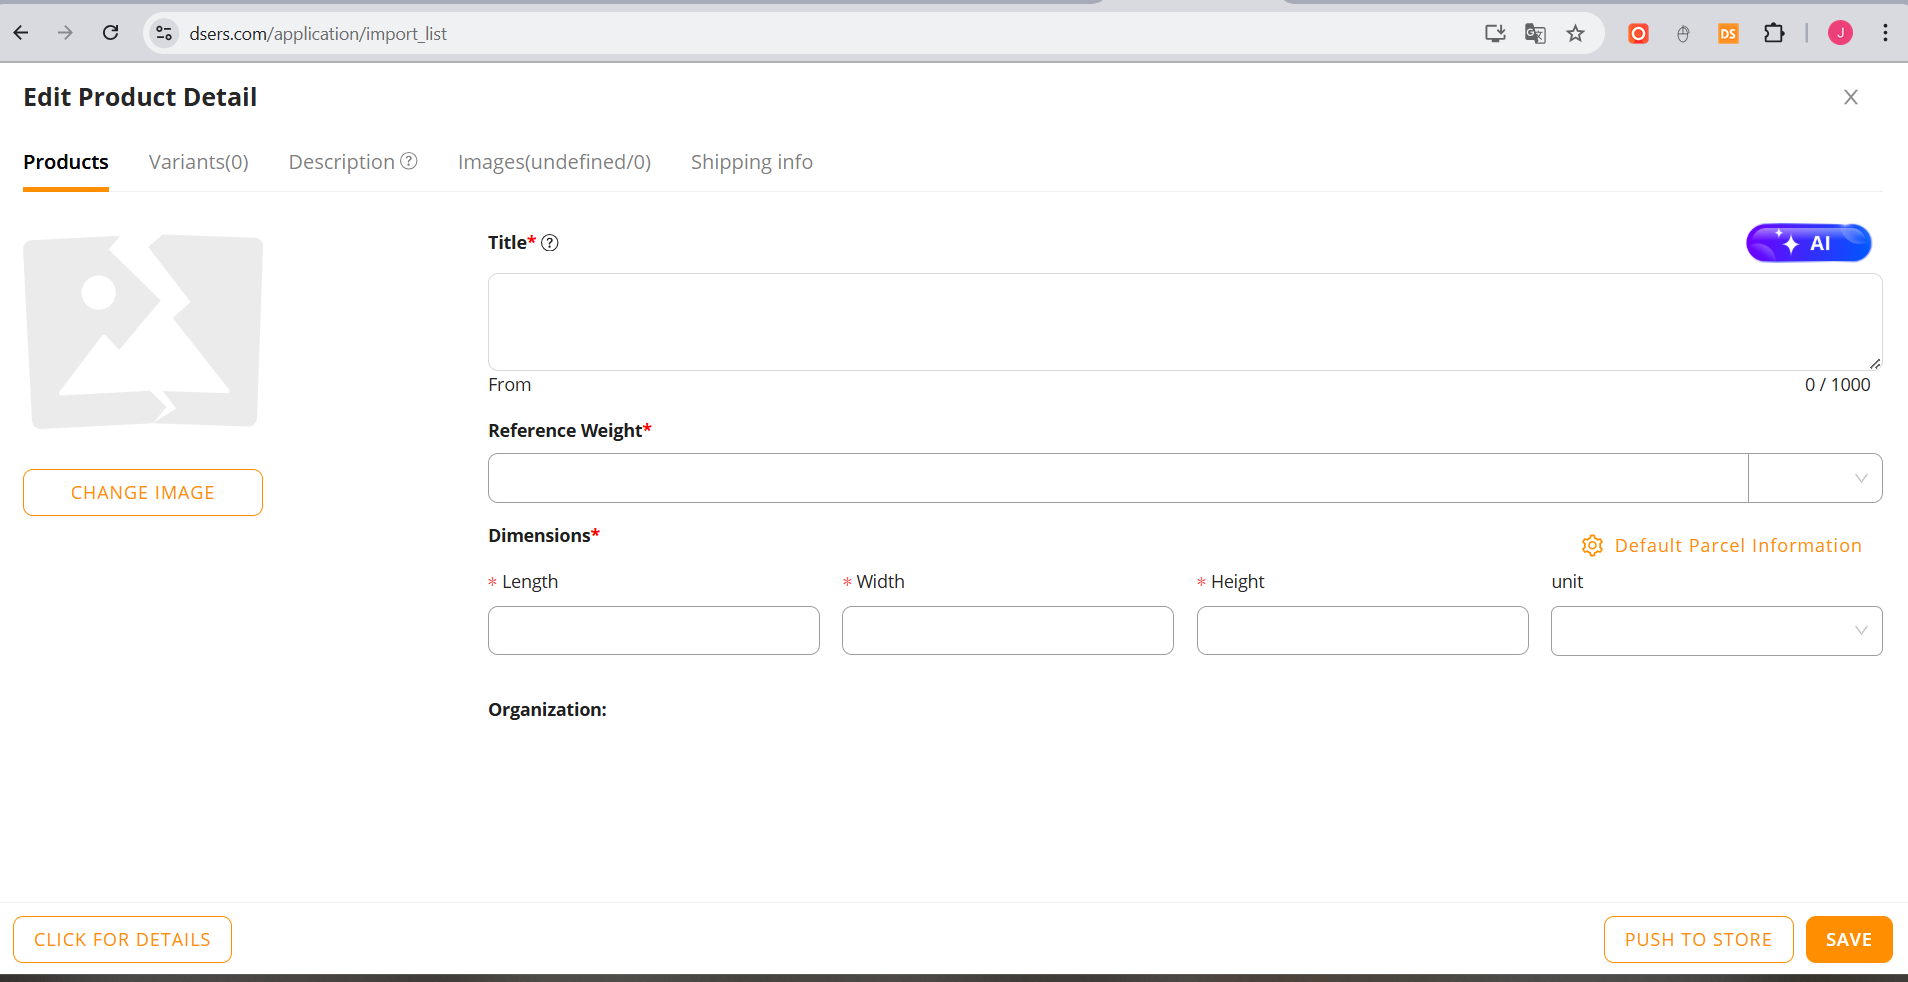Click the browser forward arrow
Viewport: 1908px width, 982px height.
click(x=66, y=33)
